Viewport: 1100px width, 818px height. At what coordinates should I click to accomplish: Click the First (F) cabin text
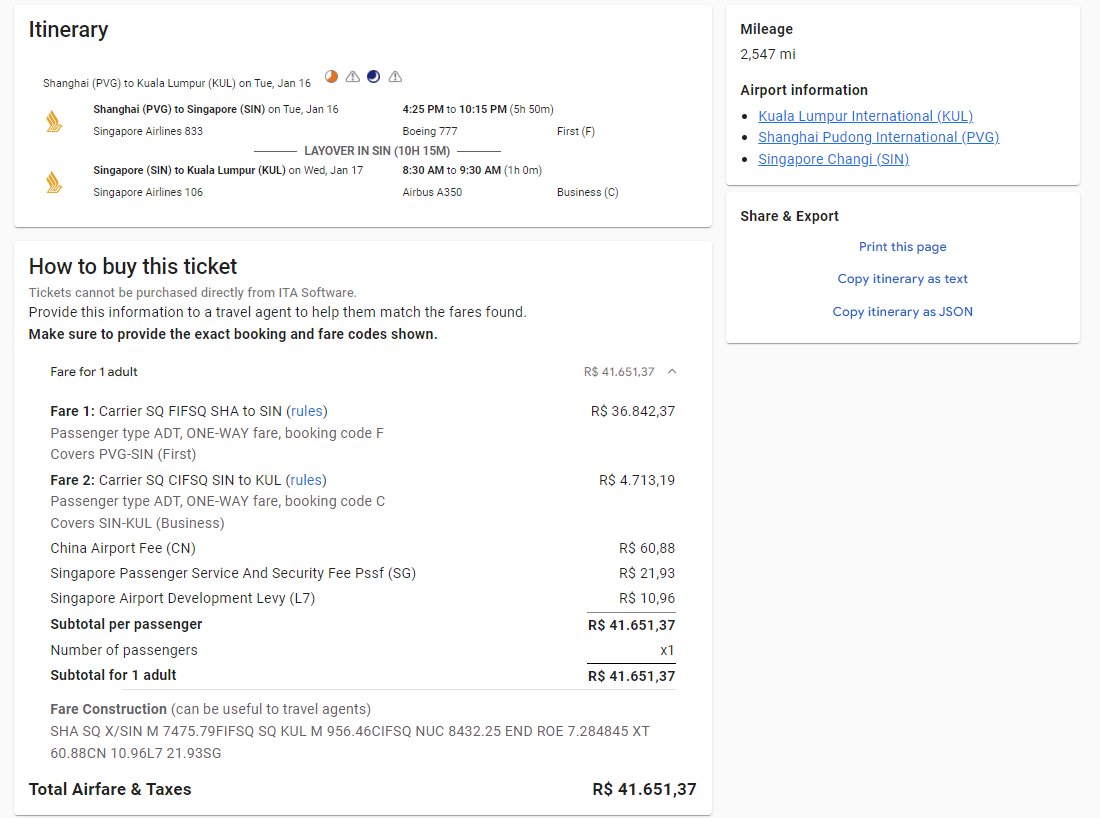[576, 131]
